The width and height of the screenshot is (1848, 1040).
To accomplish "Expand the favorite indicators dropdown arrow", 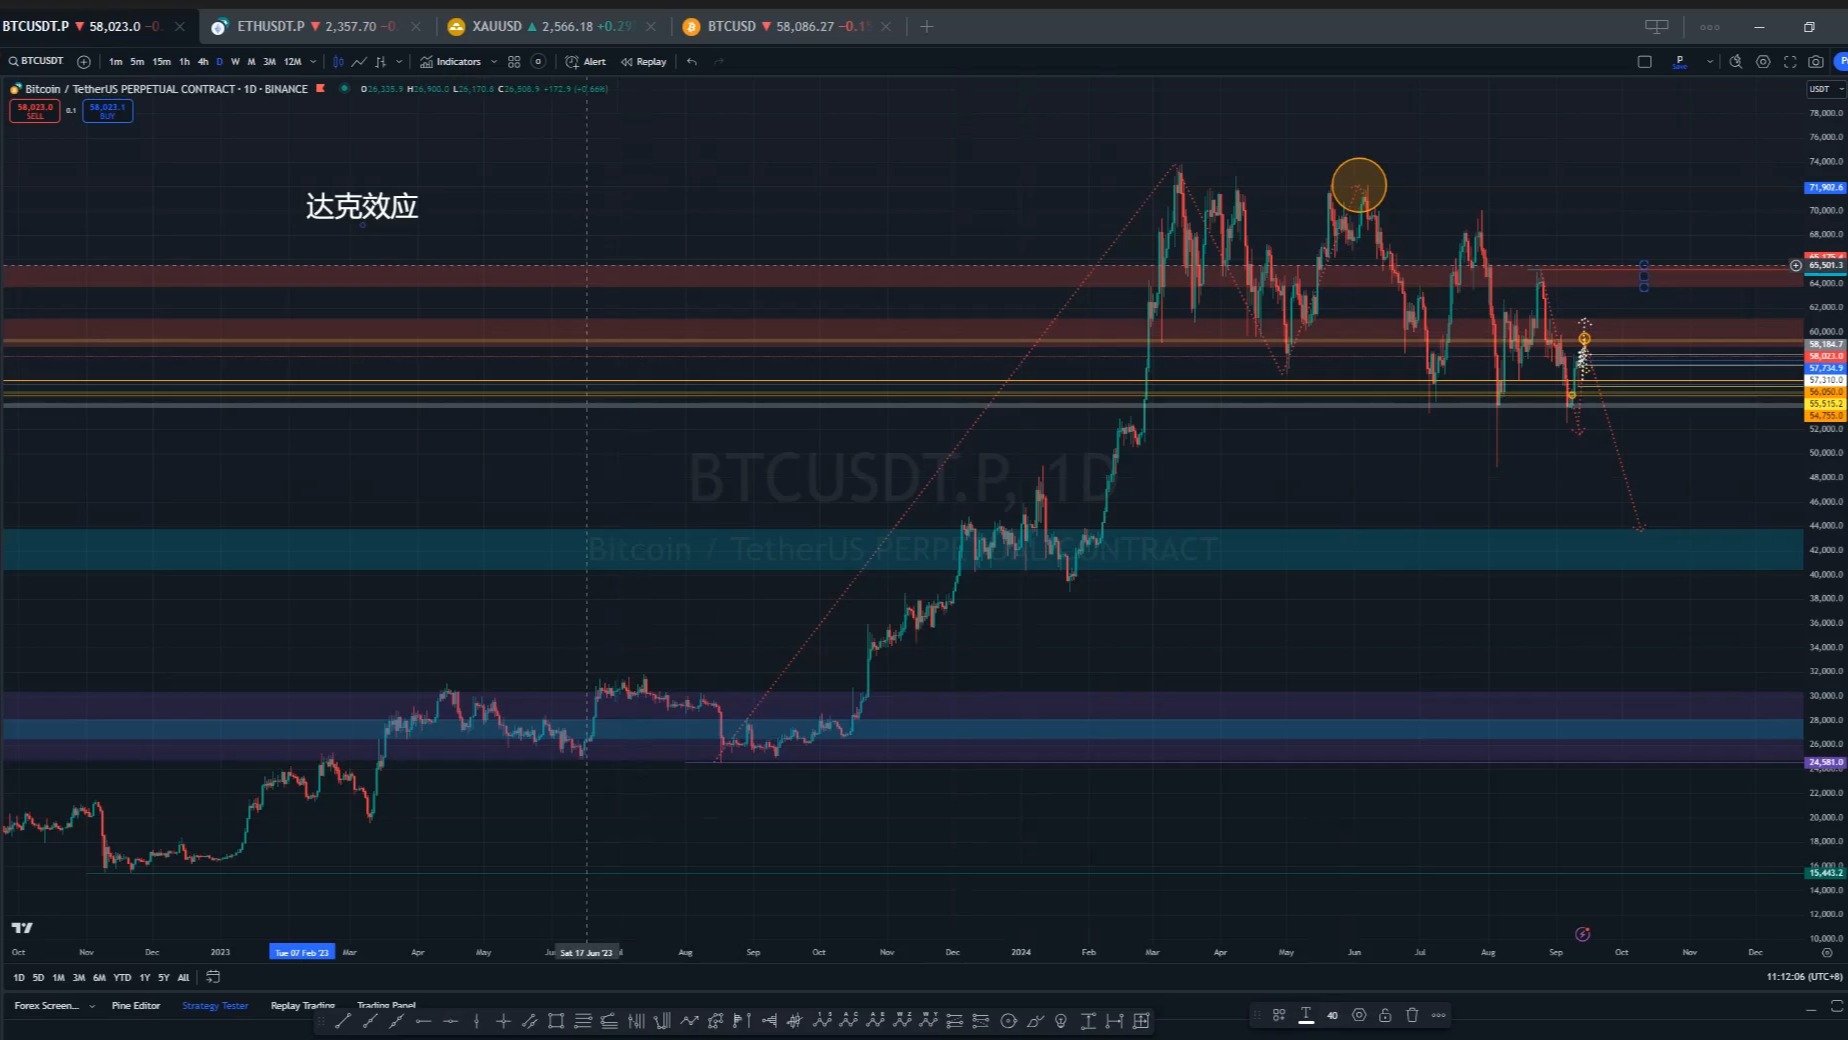I will pos(494,62).
